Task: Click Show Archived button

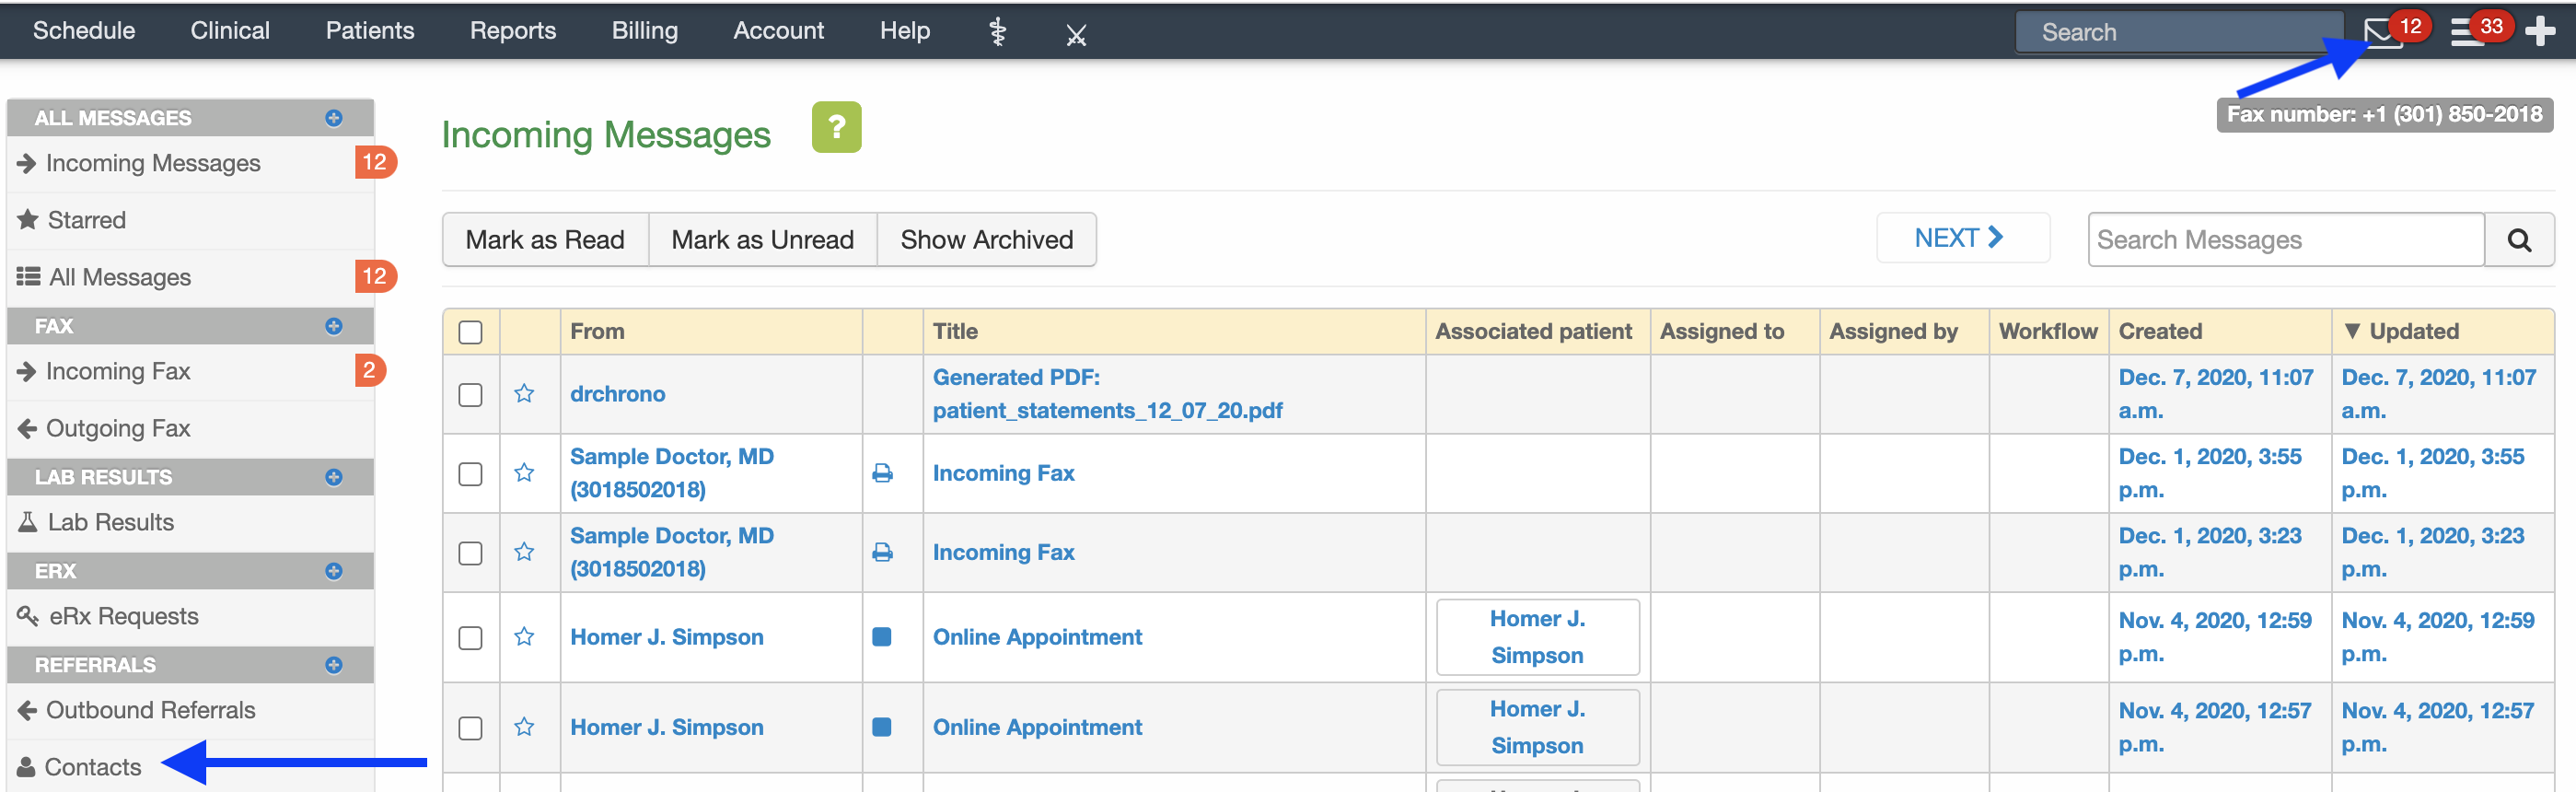Action: (987, 240)
